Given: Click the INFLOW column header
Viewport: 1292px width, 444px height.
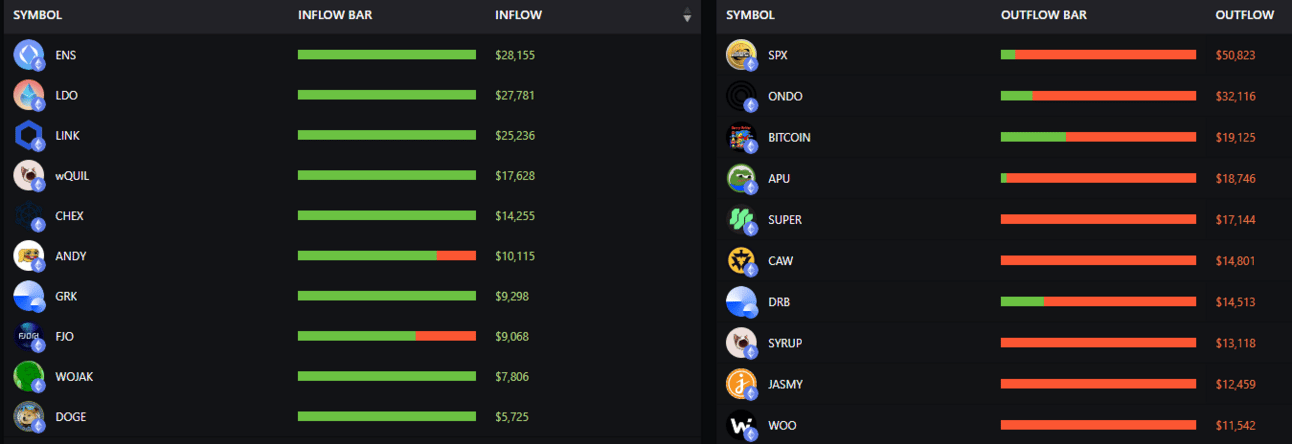Looking at the screenshot, I should (516, 15).
